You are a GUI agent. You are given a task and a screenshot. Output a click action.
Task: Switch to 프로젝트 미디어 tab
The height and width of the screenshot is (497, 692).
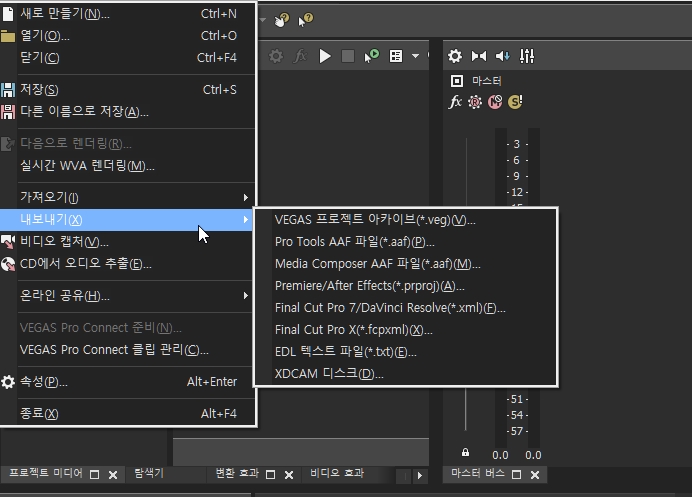[x=45, y=473]
